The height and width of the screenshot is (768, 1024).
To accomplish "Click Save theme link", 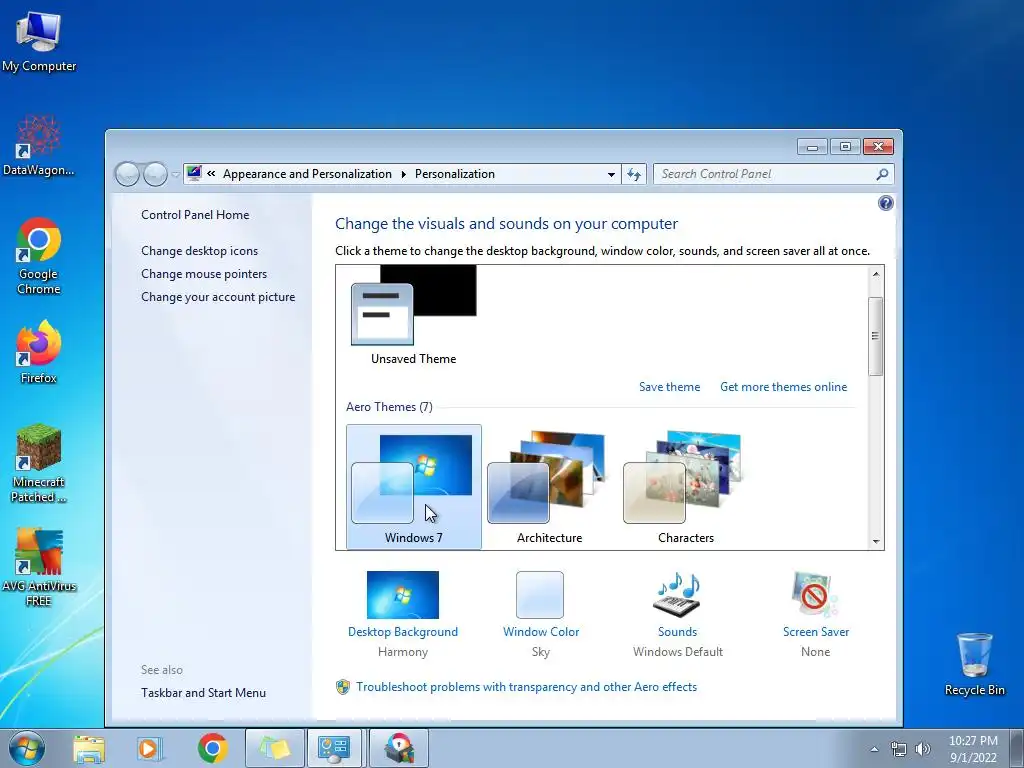I will click(x=669, y=387).
